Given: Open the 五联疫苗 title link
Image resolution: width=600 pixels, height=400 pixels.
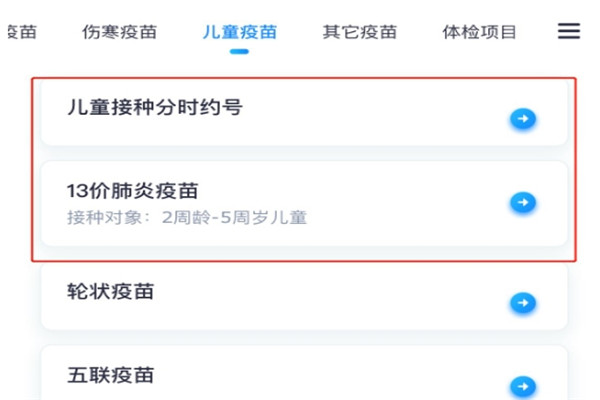Looking at the screenshot, I should click(111, 375).
